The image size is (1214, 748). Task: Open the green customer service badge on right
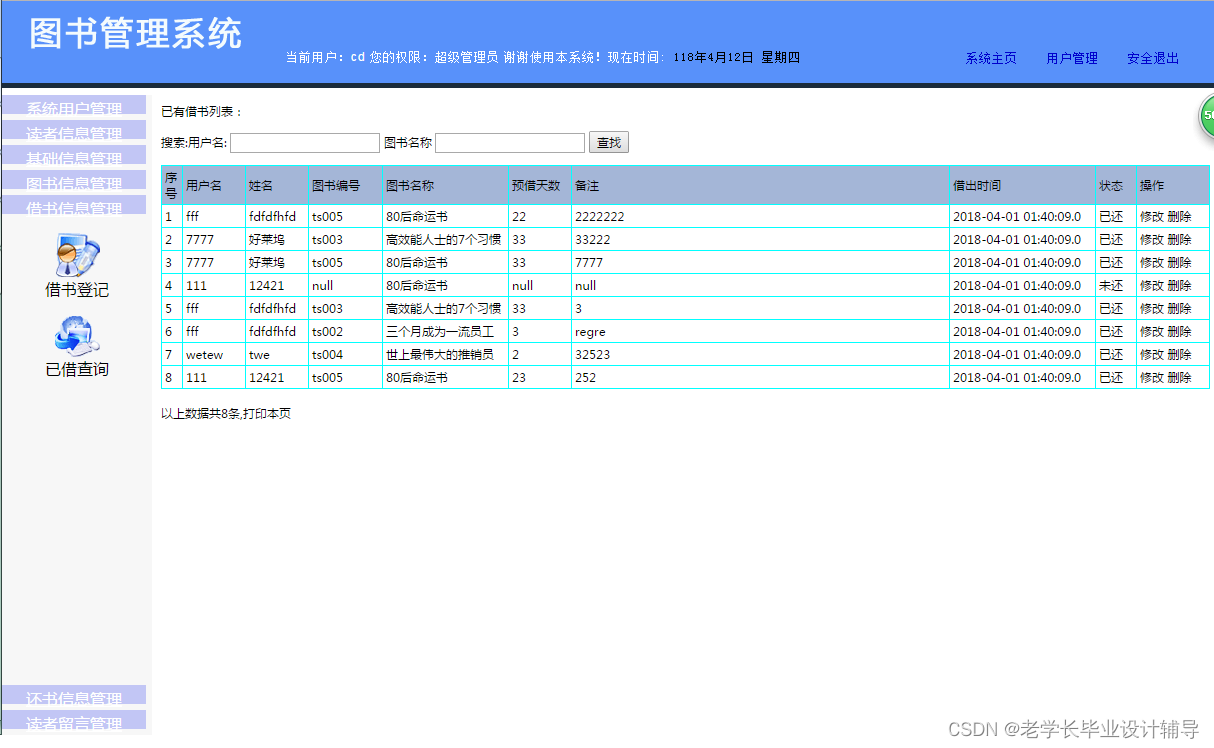[x=1205, y=116]
